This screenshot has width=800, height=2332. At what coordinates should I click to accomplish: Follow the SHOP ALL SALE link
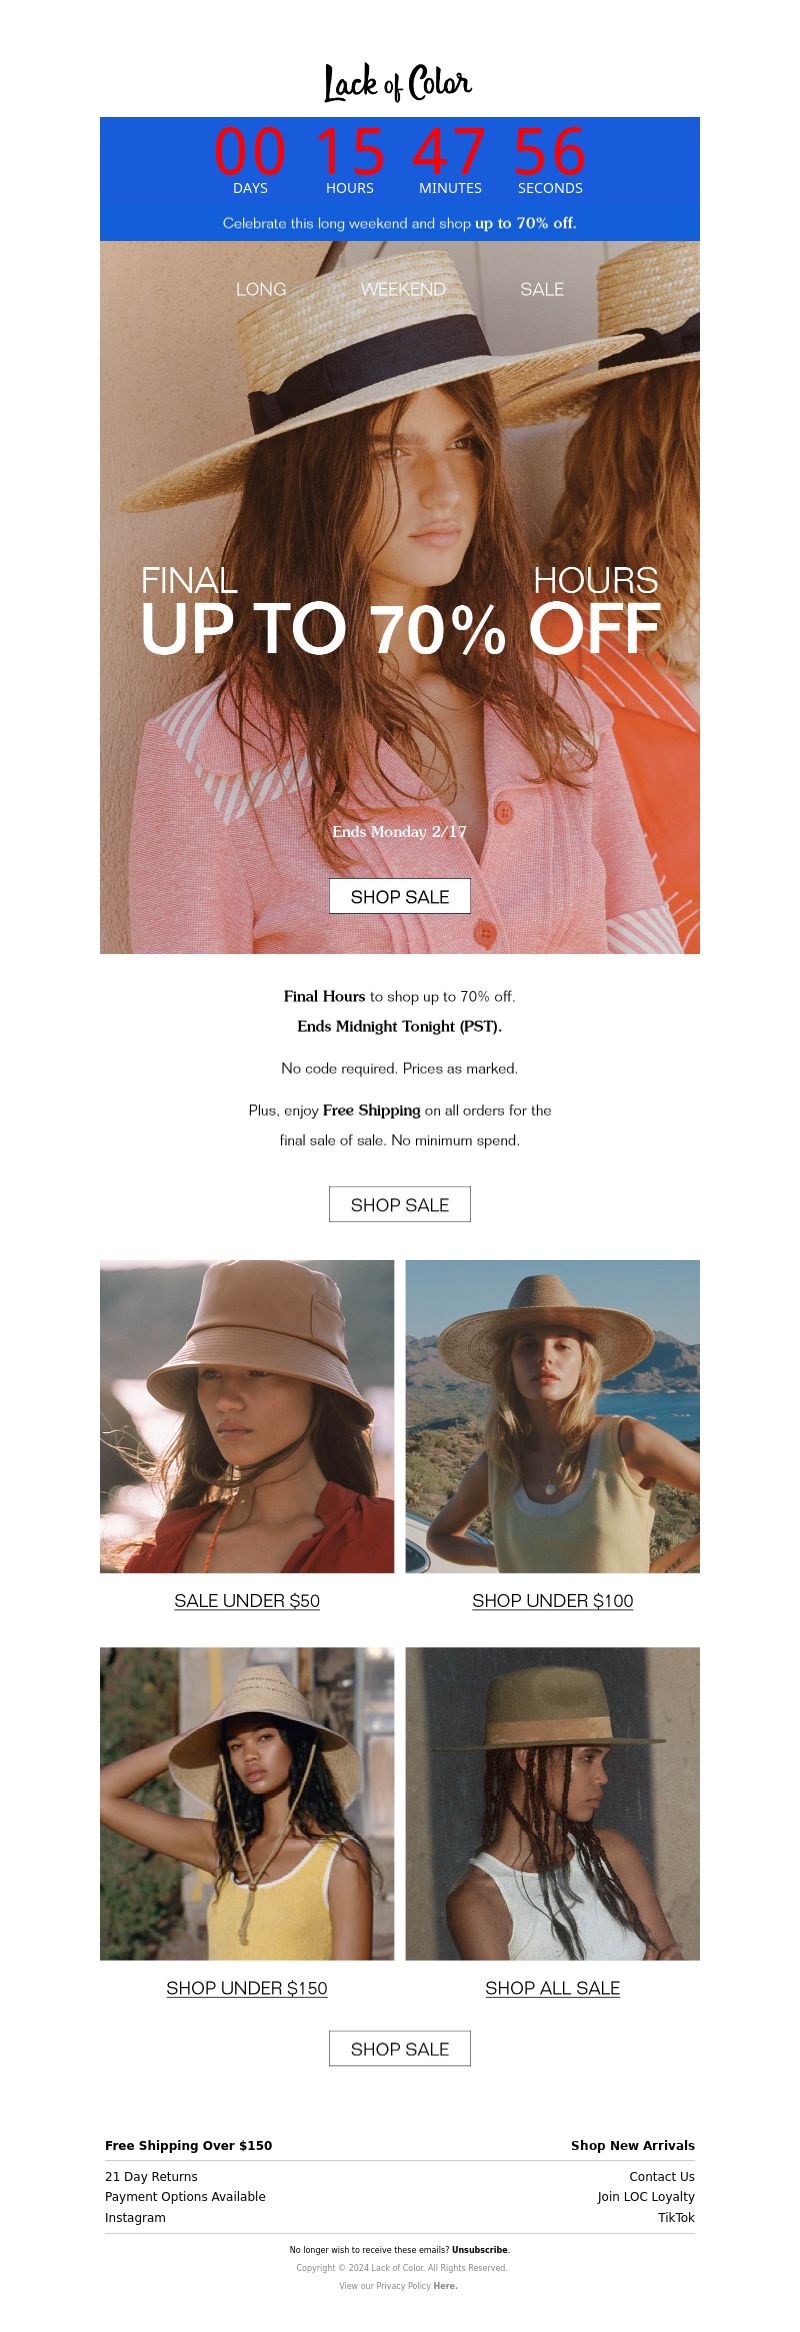pos(553,1988)
